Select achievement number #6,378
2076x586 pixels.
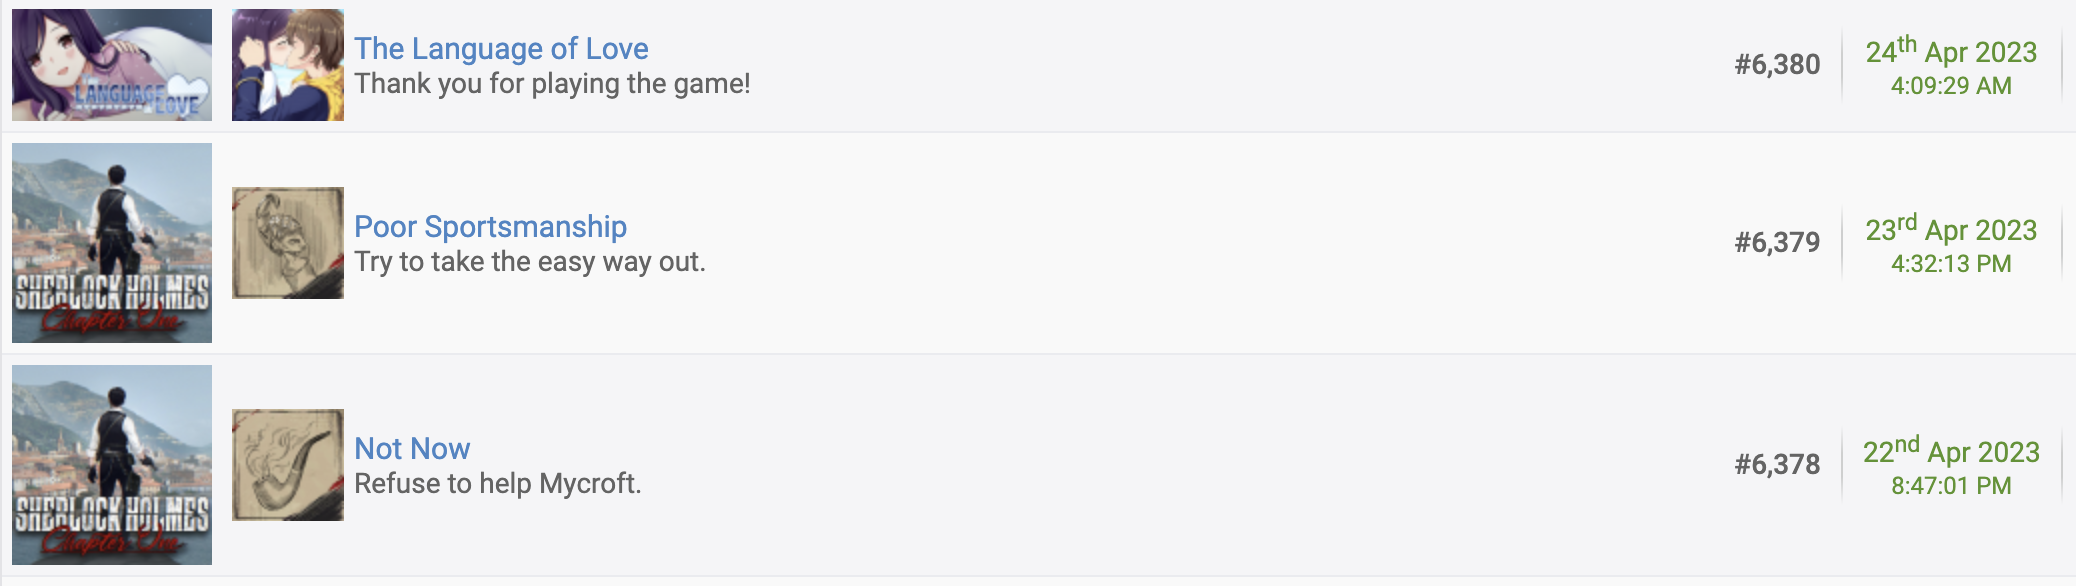1777,464
